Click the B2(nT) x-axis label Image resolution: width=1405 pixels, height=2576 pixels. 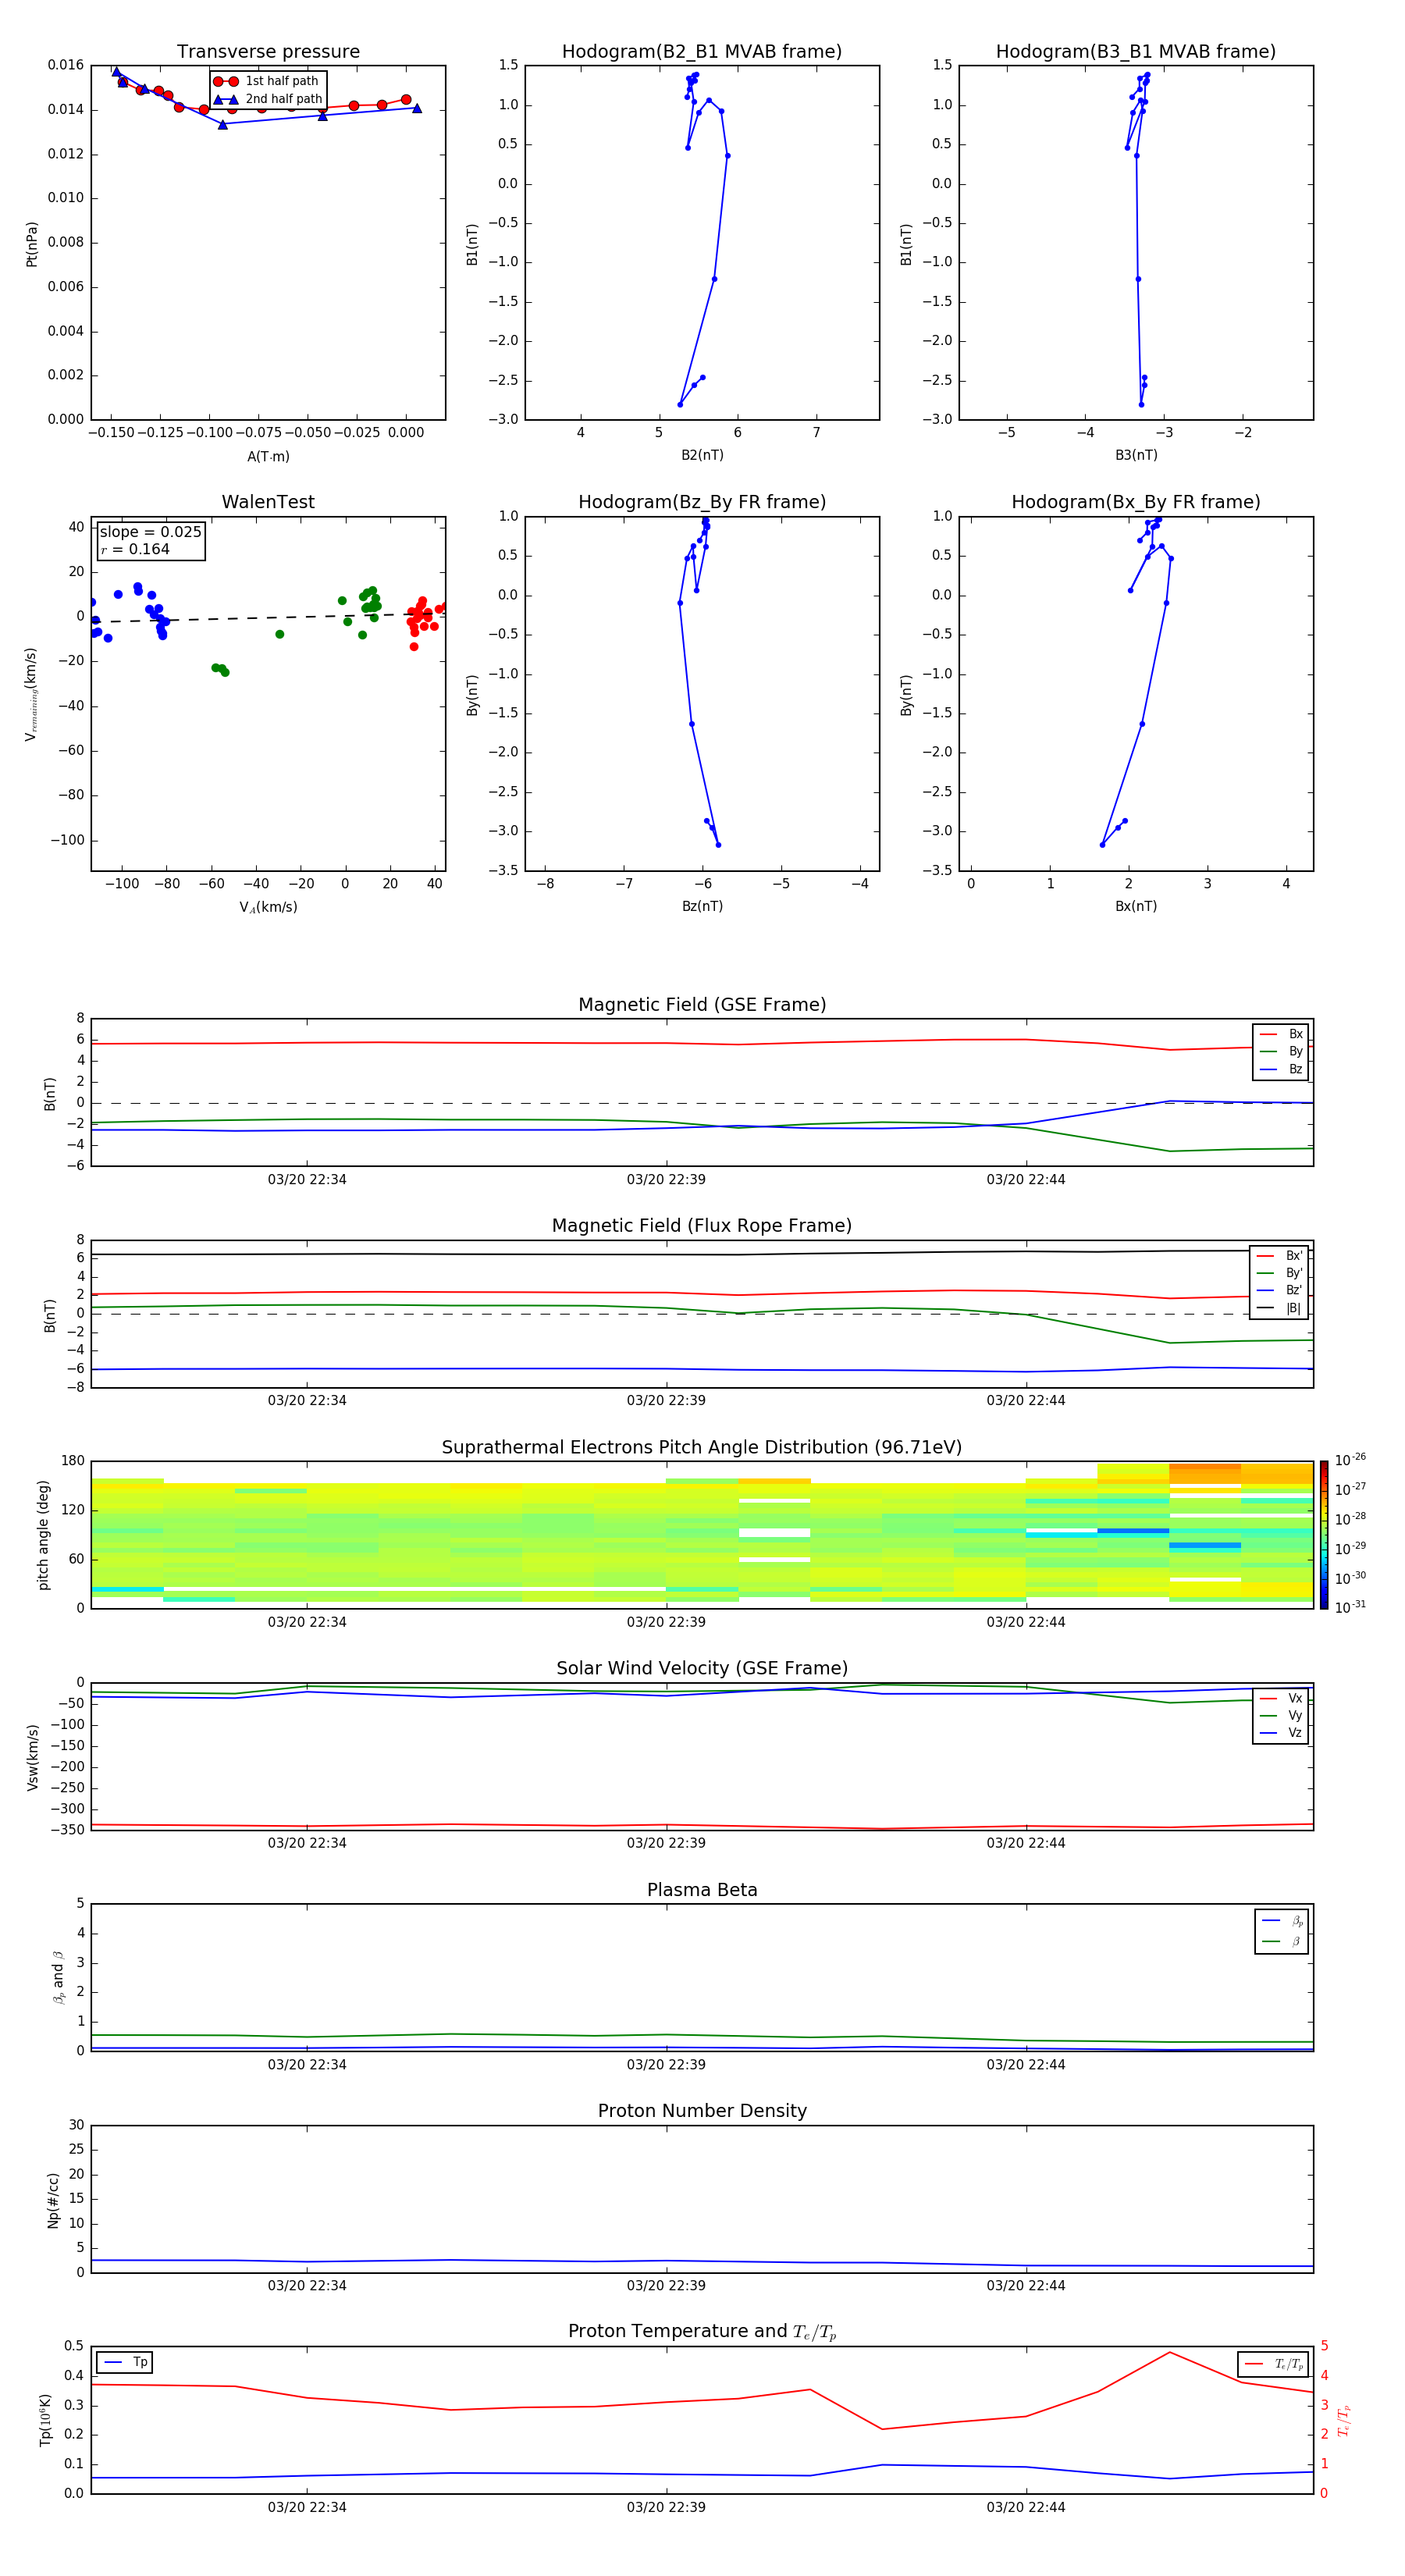(x=702, y=456)
